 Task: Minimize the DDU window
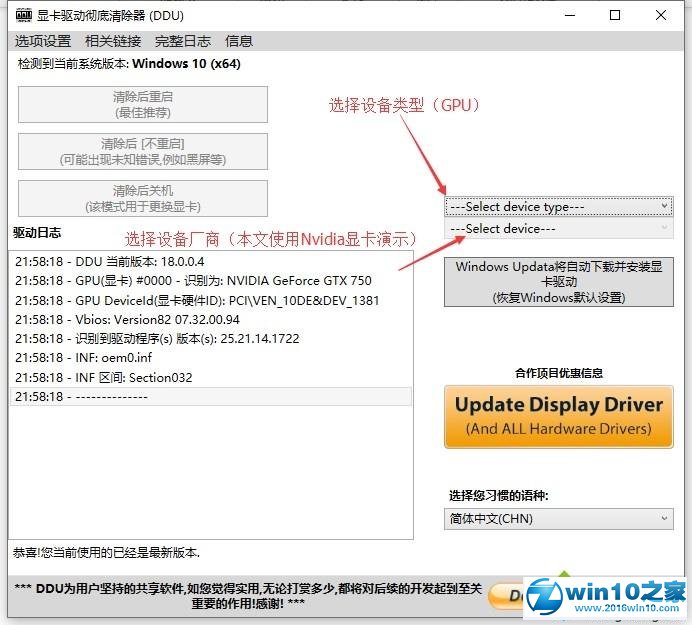pos(569,15)
